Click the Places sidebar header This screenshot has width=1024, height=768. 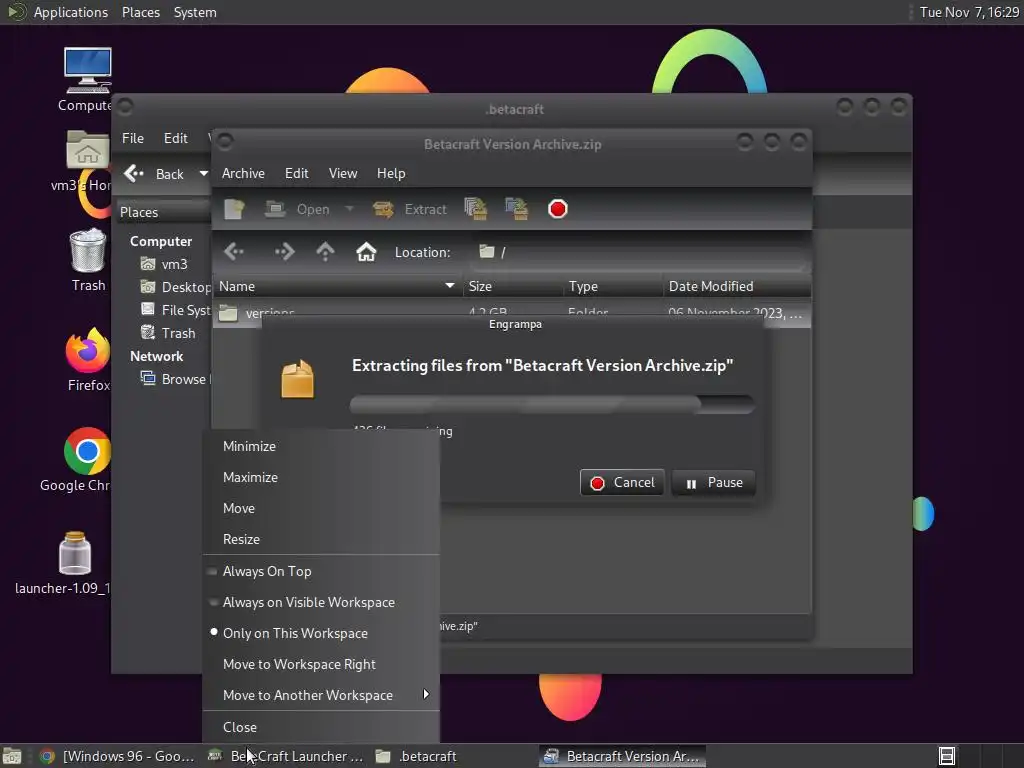click(163, 212)
